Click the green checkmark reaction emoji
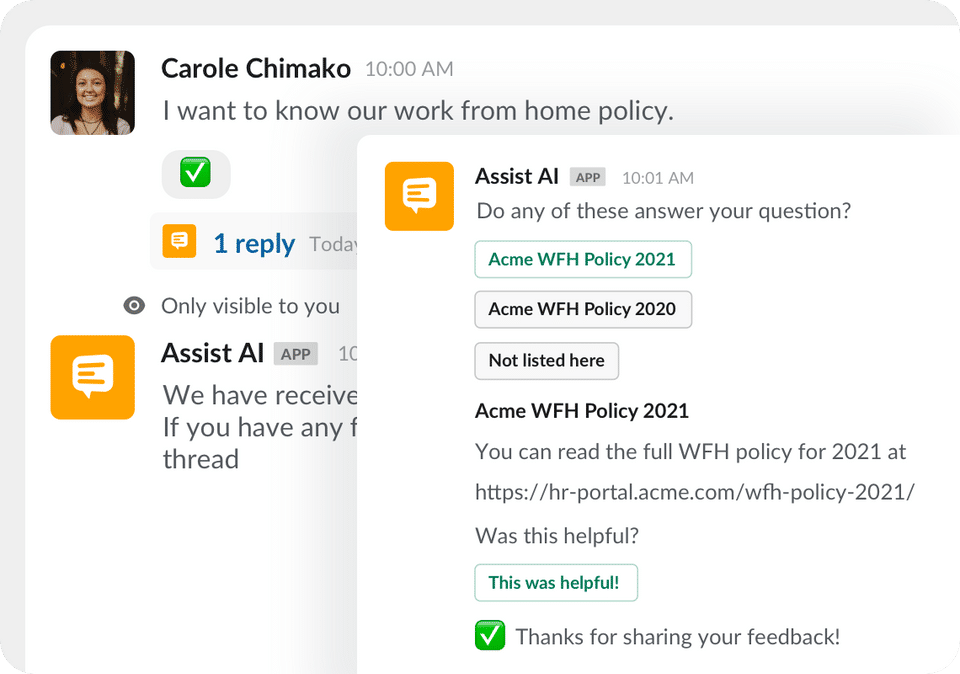This screenshot has width=960, height=674. (195, 173)
